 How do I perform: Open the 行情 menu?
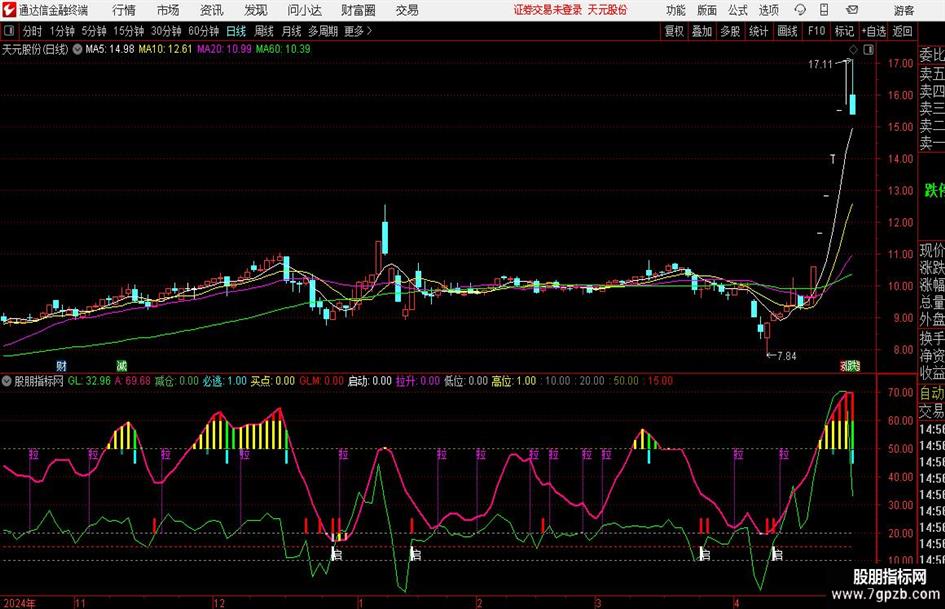pyautogui.click(x=124, y=10)
